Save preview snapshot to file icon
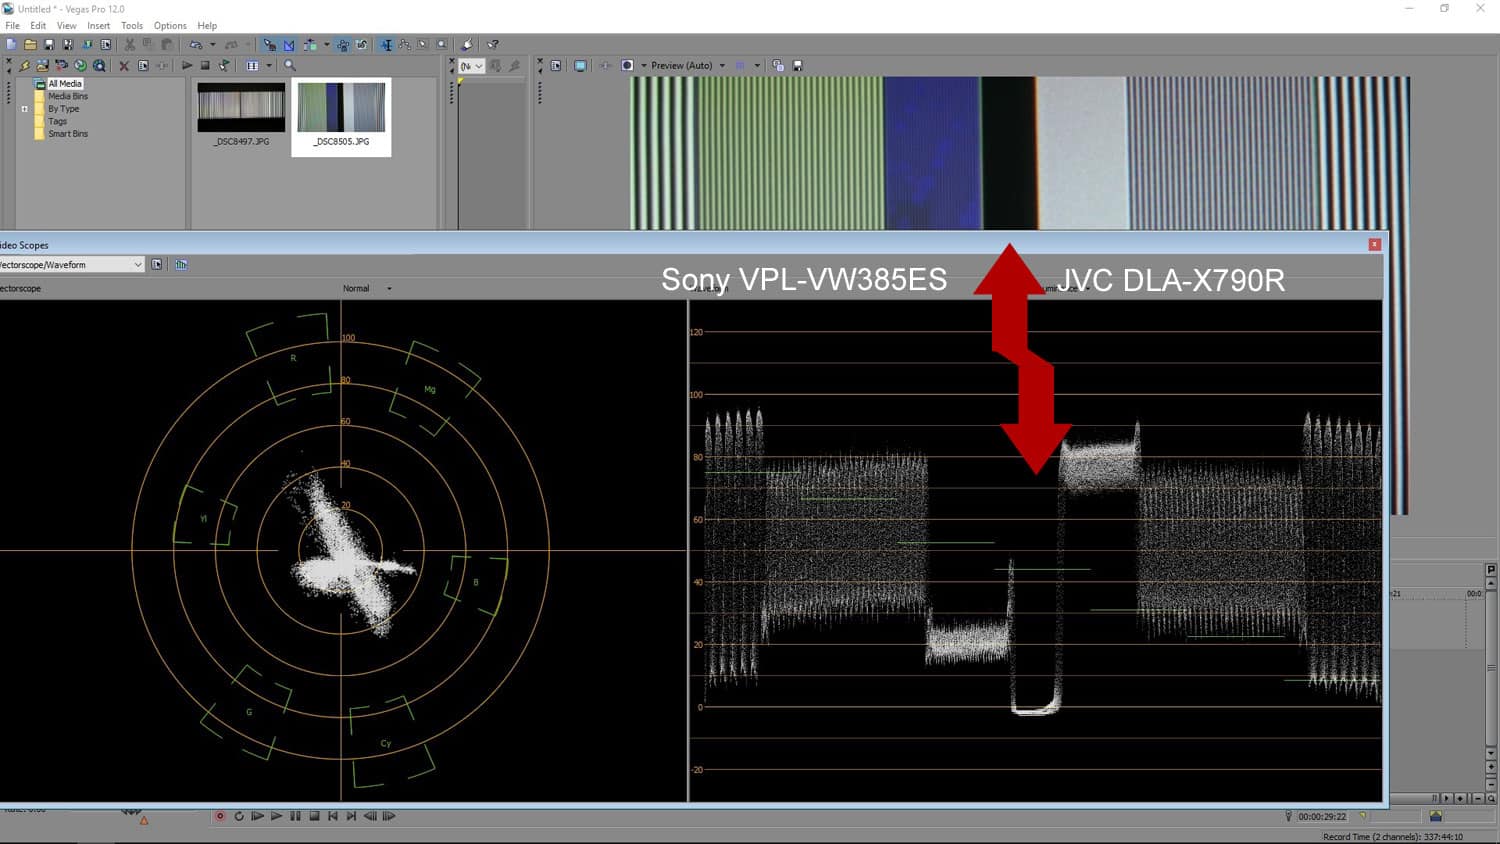Viewport: 1500px width, 844px height. tap(798, 65)
